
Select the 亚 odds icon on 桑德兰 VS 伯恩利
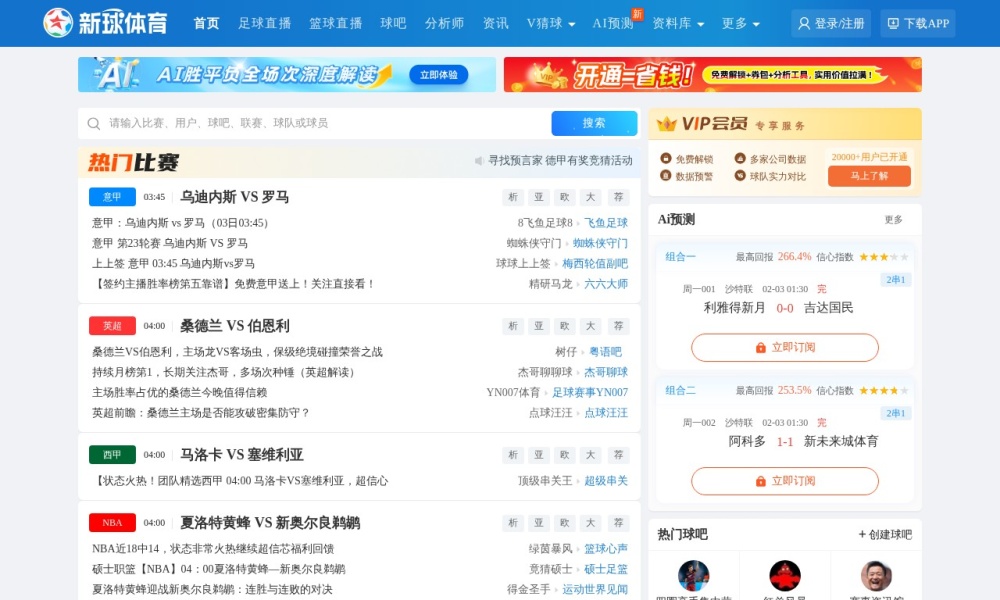[538, 325]
